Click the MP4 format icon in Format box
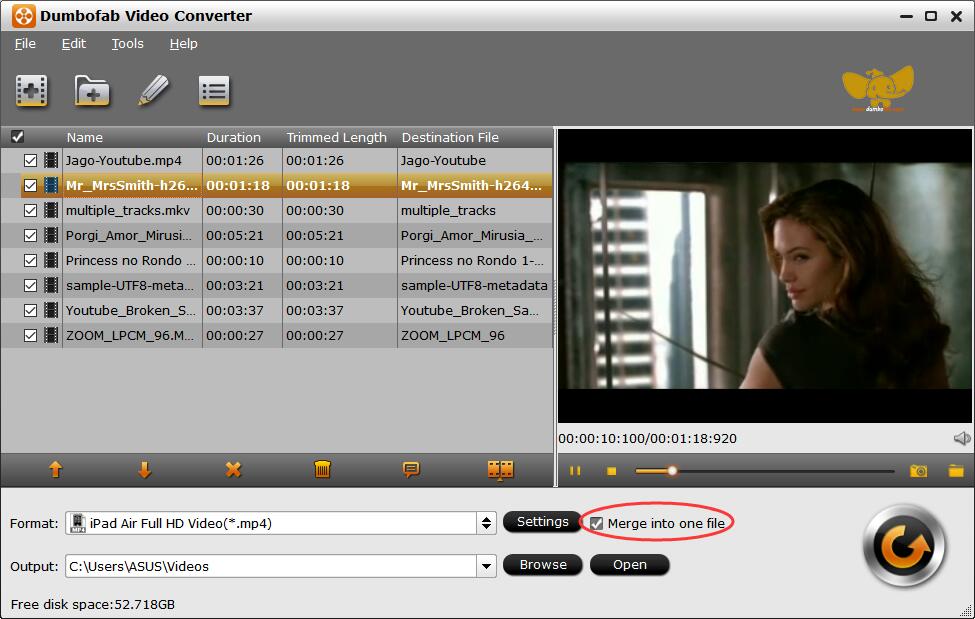This screenshot has height=619, width=975. click(78, 523)
